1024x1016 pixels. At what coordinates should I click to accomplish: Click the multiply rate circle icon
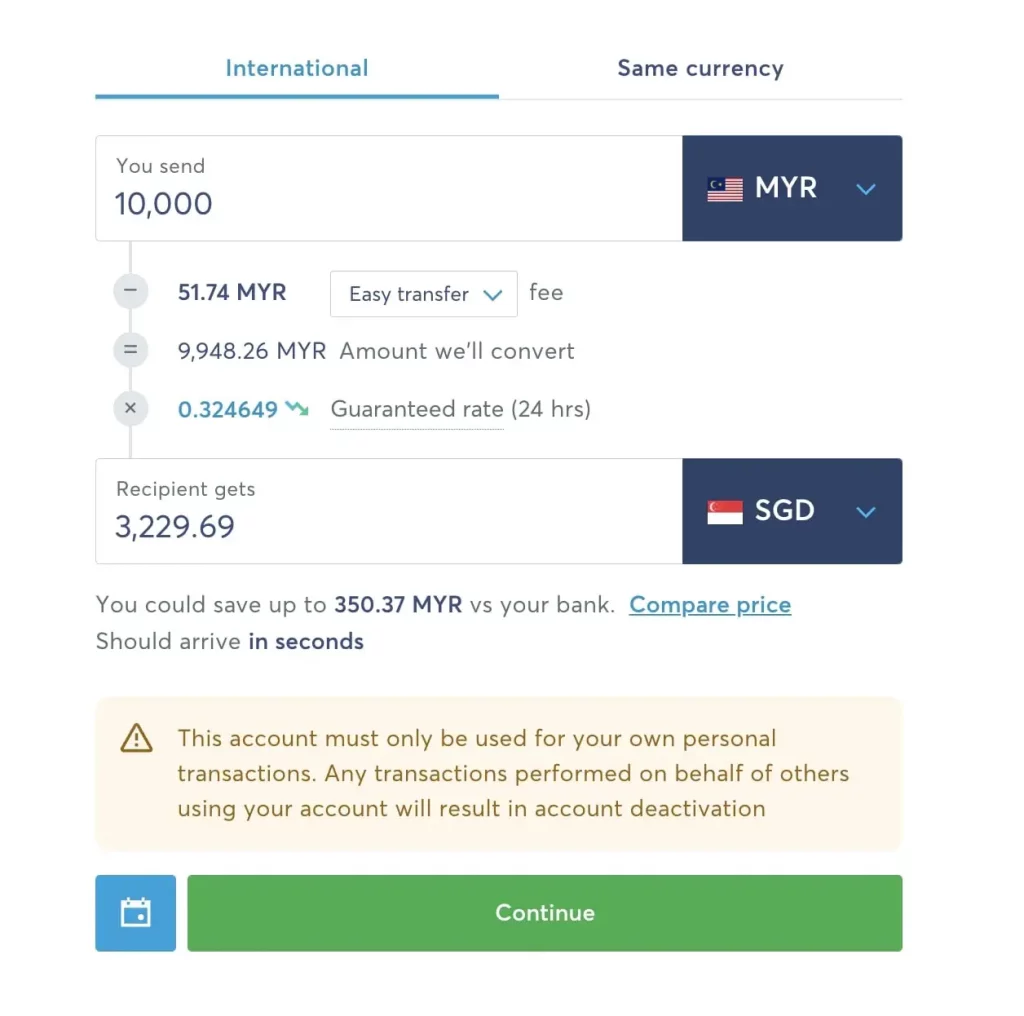(130, 409)
